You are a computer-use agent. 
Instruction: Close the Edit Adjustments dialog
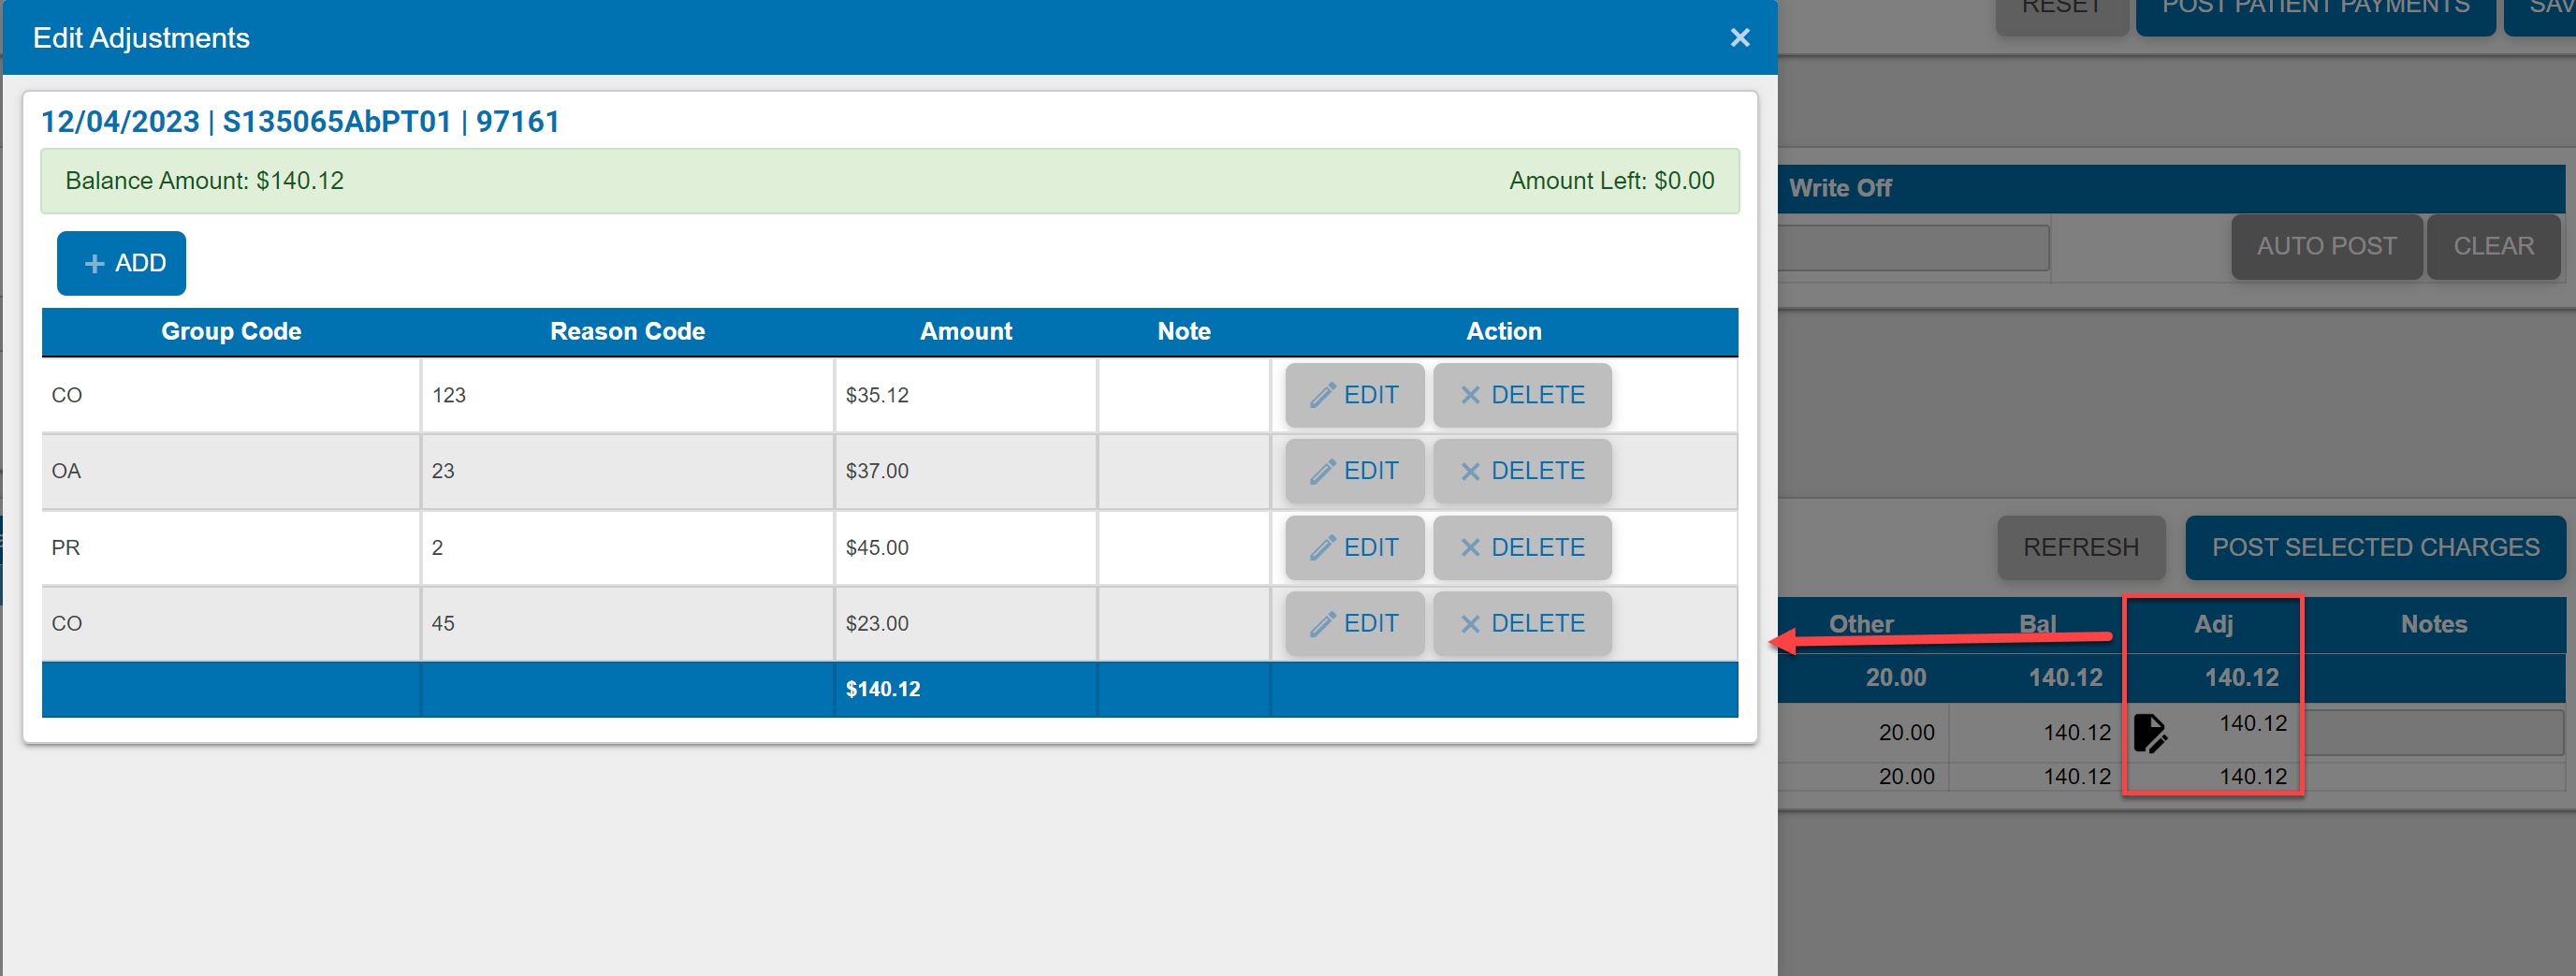[1740, 37]
